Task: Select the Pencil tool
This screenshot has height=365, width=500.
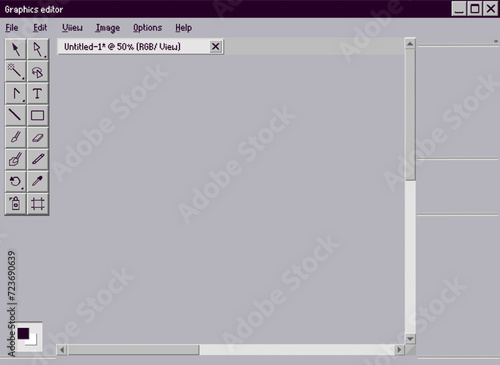Action: [38, 159]
